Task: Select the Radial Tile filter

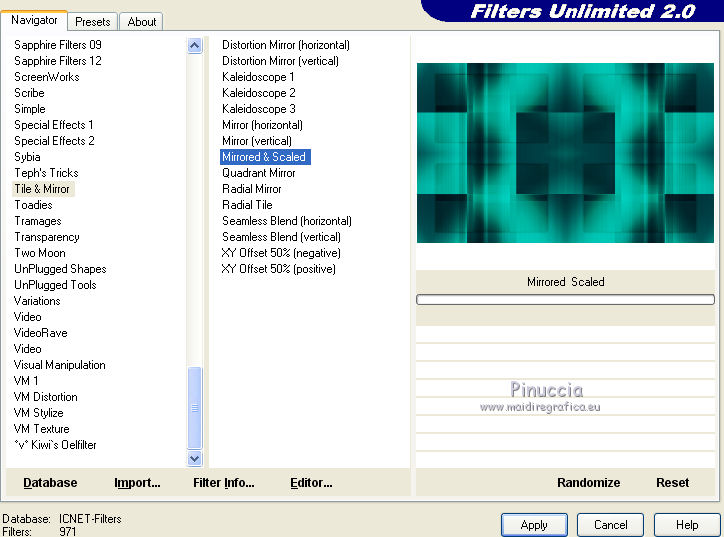Action: [247, 205]
